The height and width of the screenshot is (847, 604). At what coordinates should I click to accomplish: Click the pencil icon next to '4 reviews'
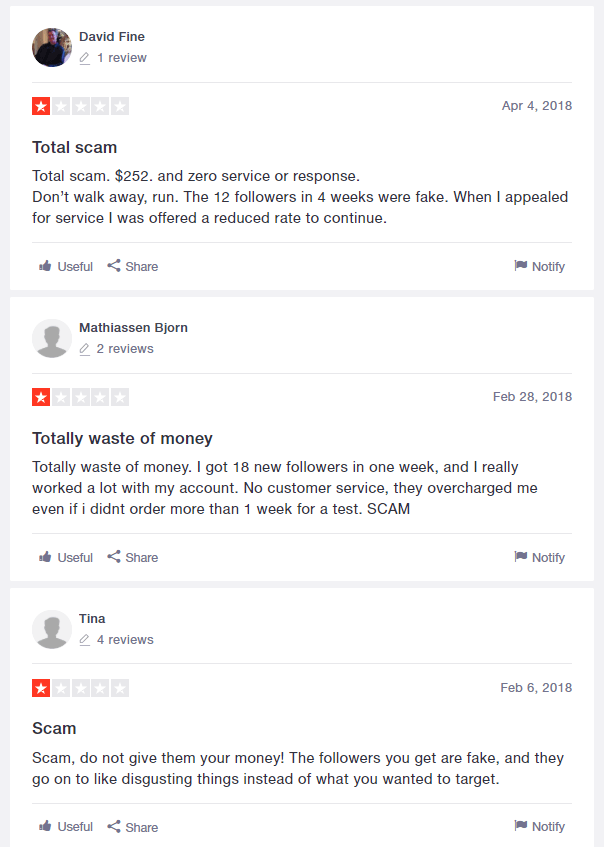tap(85, 639)
